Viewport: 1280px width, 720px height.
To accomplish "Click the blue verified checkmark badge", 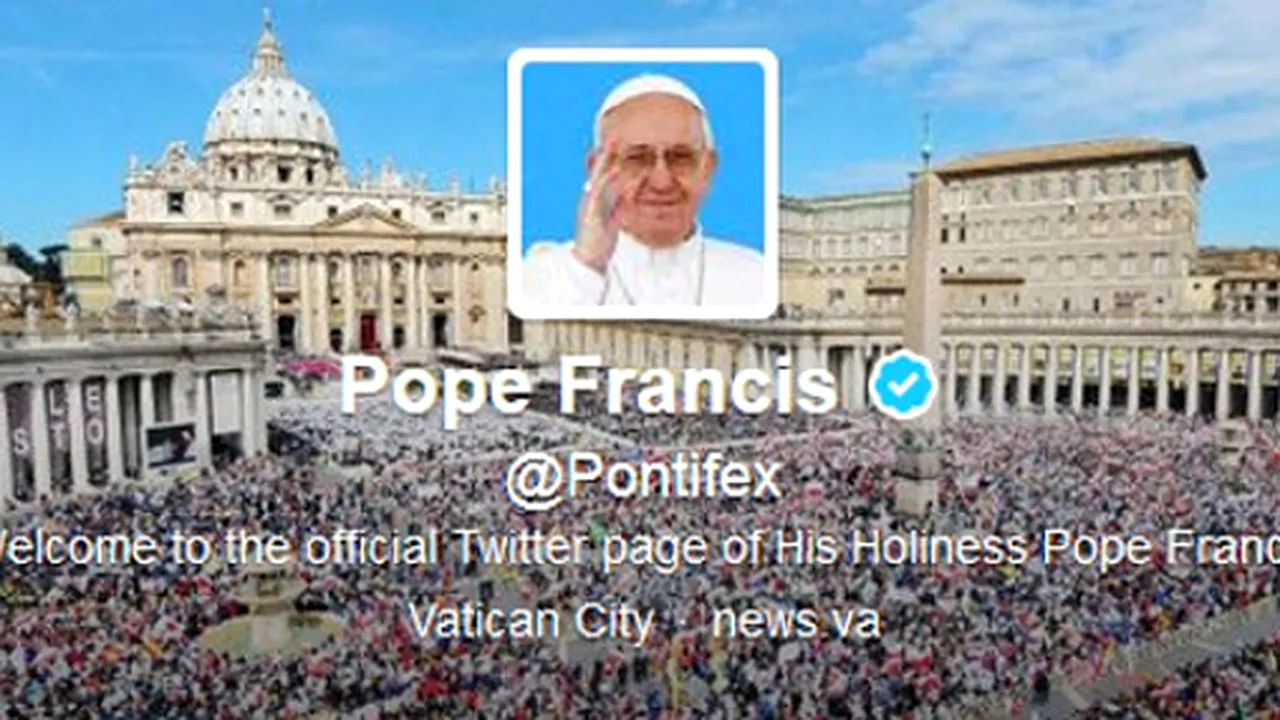I will click(903, 385).
